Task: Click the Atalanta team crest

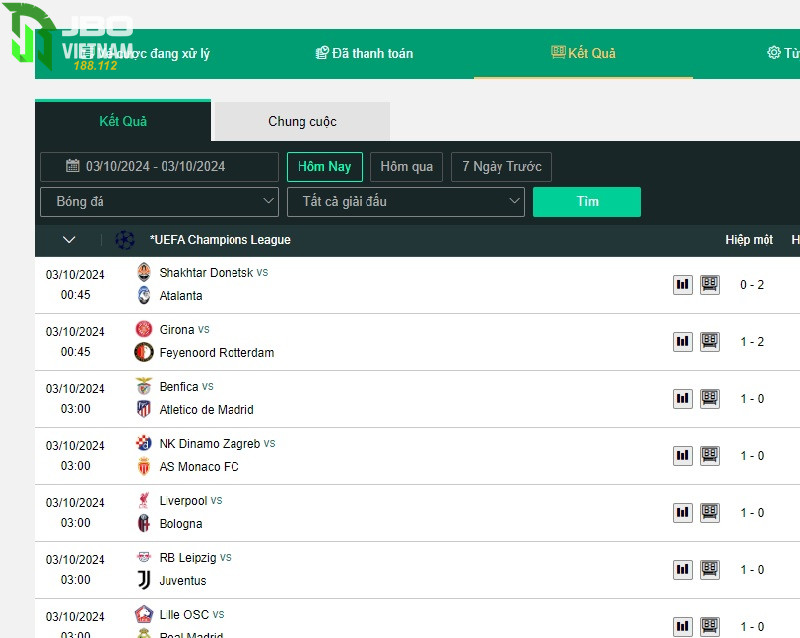Action: pos(144,296)
